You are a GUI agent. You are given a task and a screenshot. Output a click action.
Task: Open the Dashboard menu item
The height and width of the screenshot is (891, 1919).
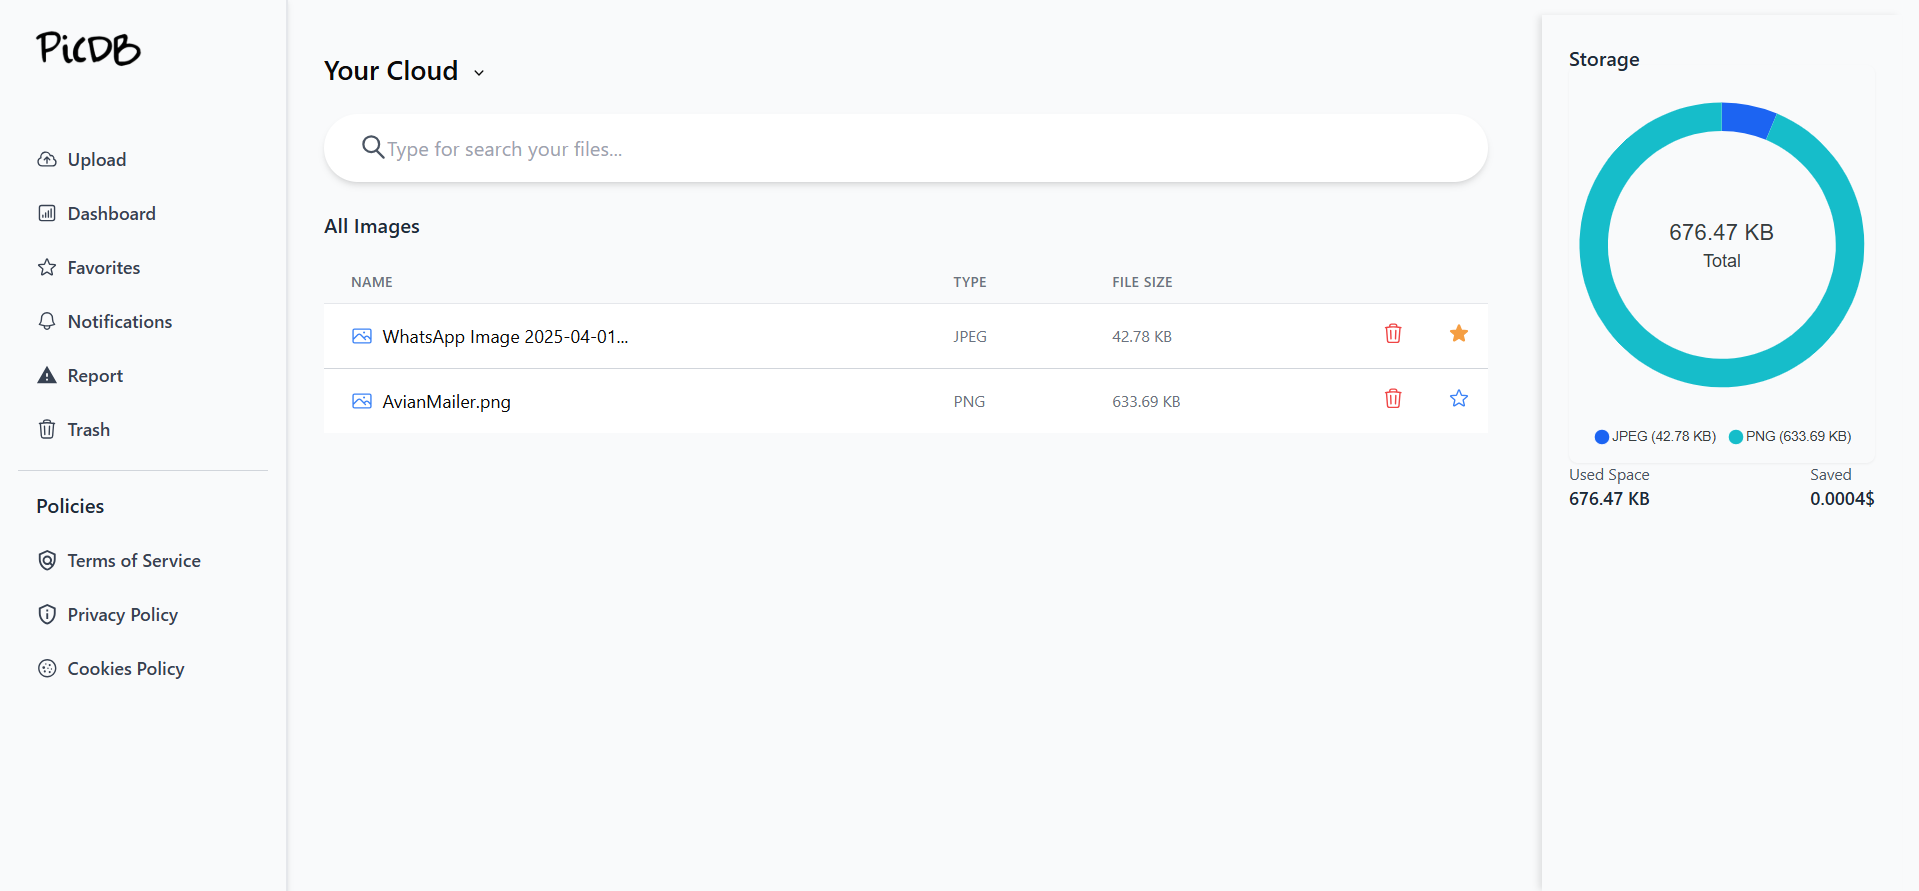pos(111,214)
